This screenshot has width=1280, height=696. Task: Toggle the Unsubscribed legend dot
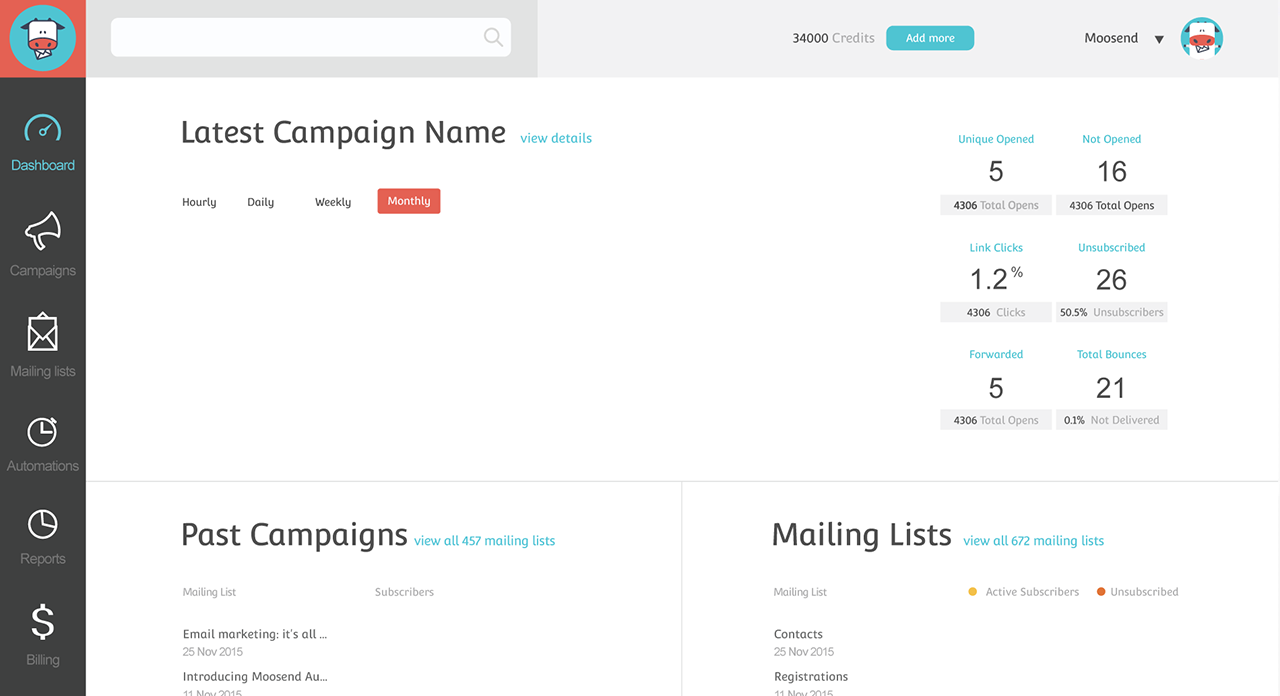[x=1101, y=592]
